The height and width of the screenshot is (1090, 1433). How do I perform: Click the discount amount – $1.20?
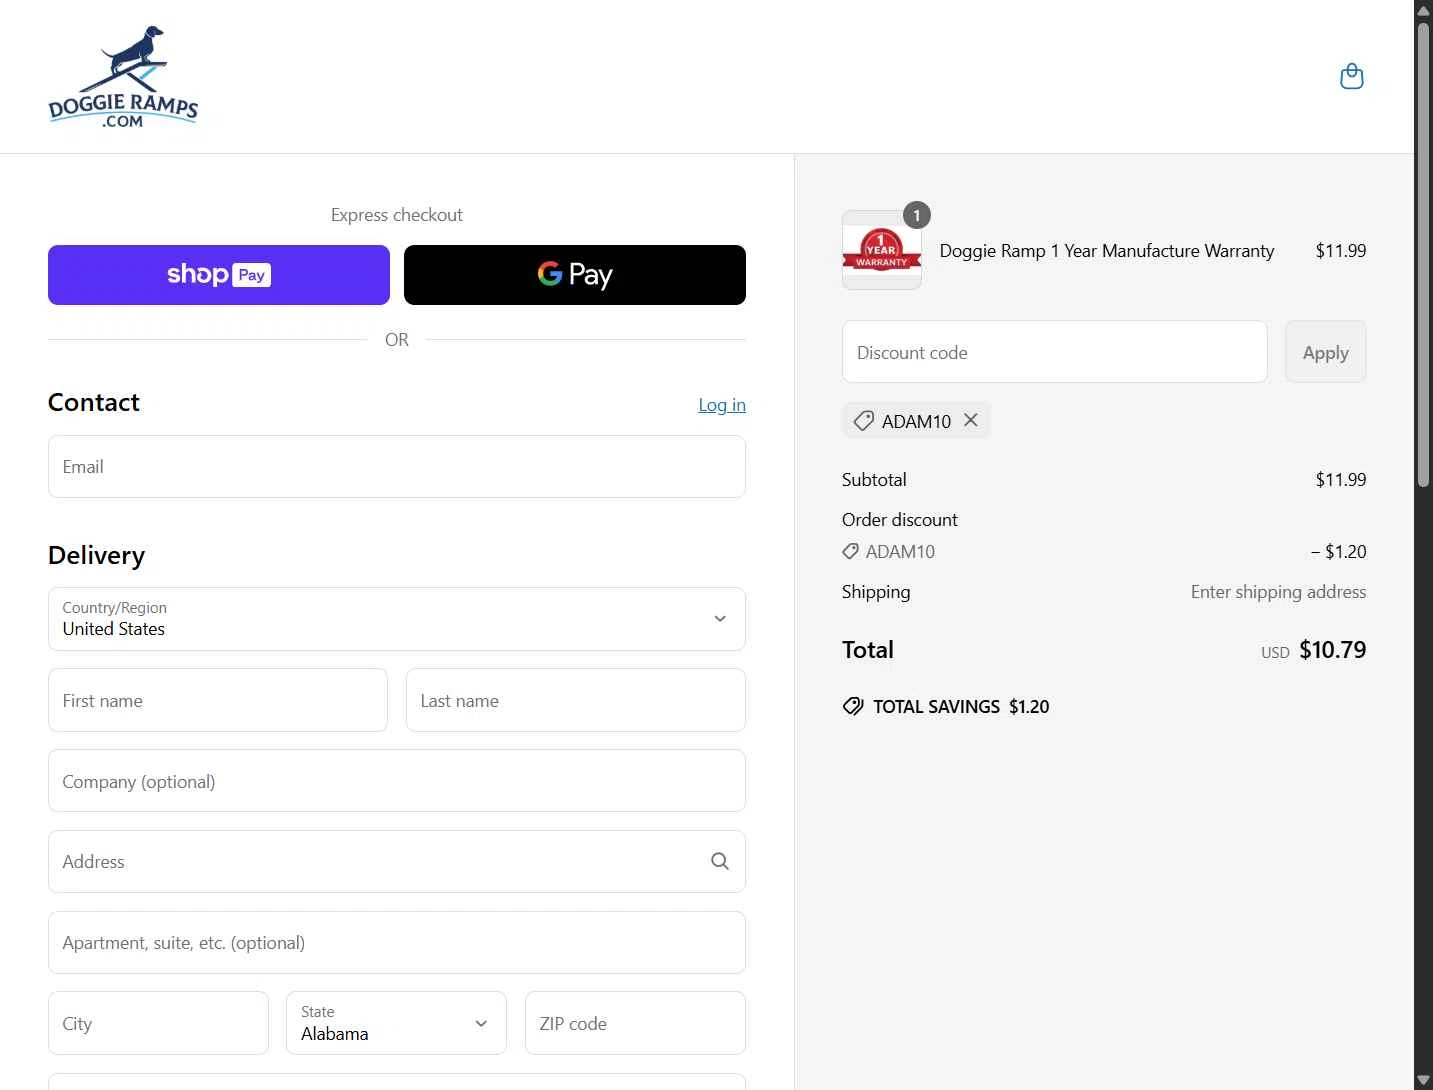pos(1338,551)
